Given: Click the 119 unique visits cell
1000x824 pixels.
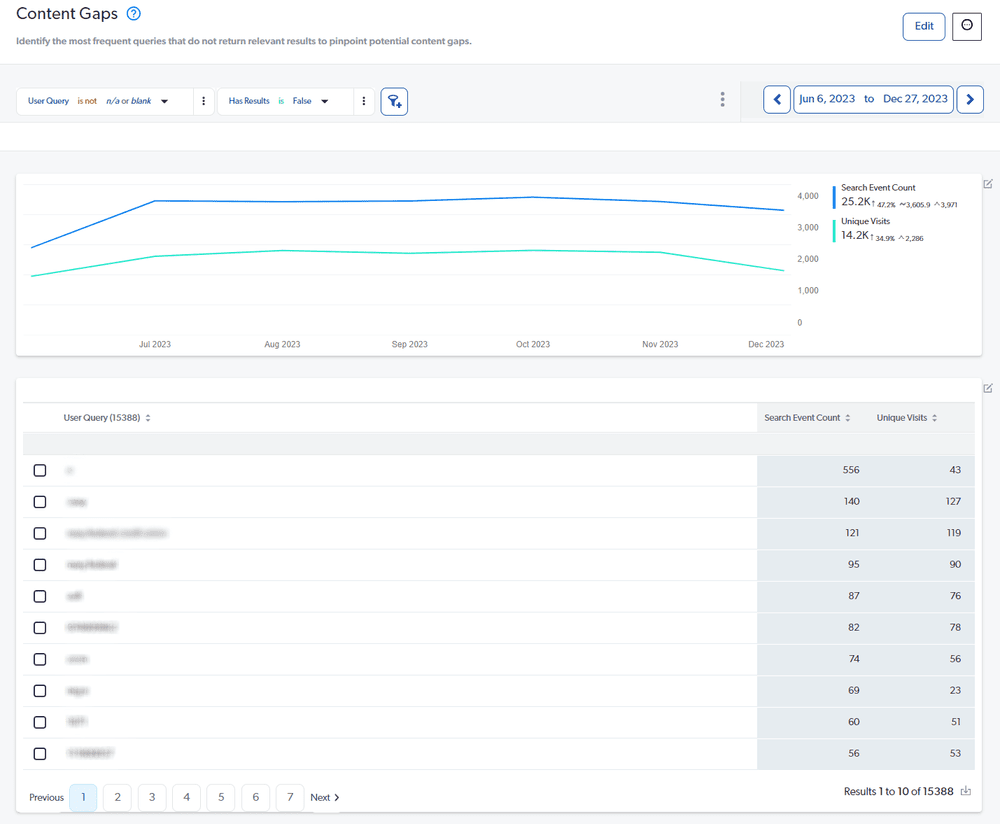Looking at the screenshot, I should pos(953,533).
